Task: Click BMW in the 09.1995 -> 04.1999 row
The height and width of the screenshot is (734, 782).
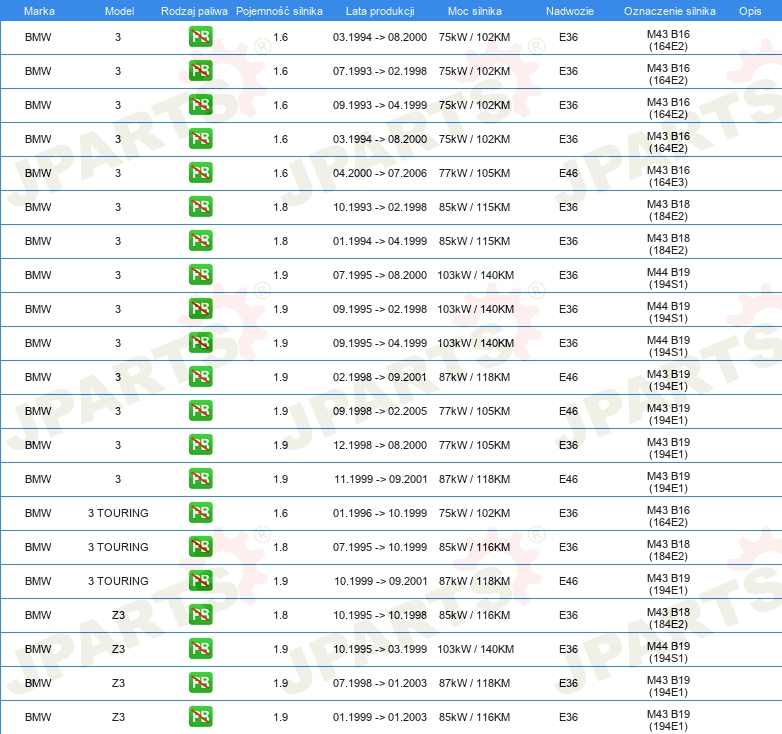Action: (x=38, y=343)
